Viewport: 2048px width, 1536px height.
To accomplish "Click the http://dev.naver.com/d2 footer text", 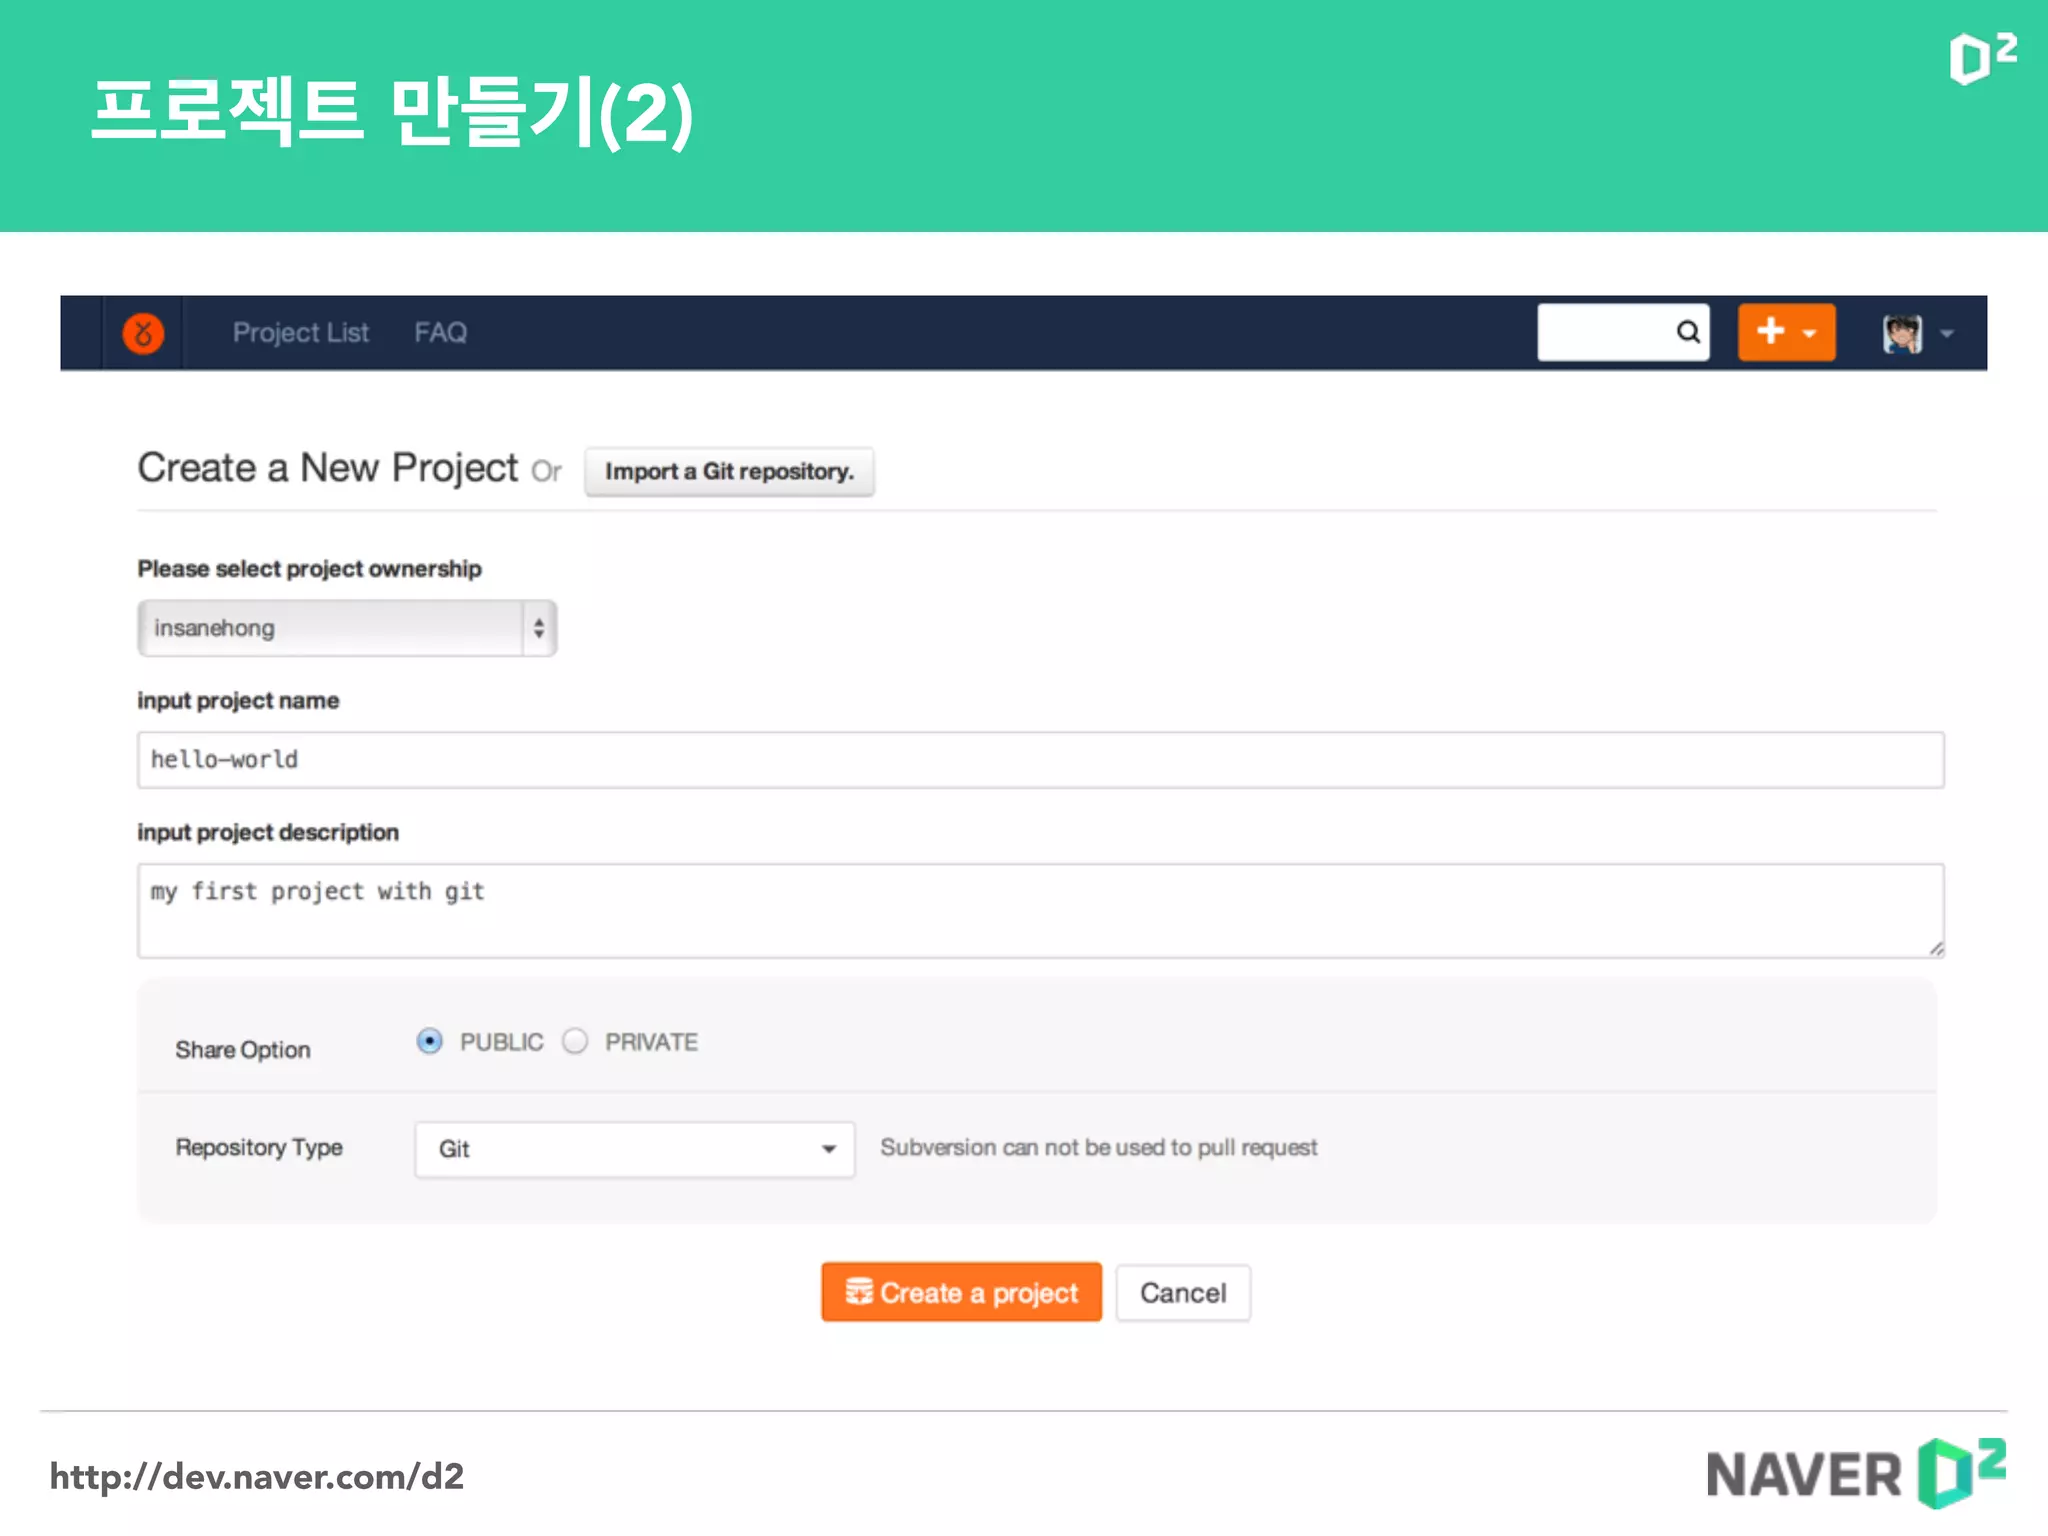I will pos(257,1476).
